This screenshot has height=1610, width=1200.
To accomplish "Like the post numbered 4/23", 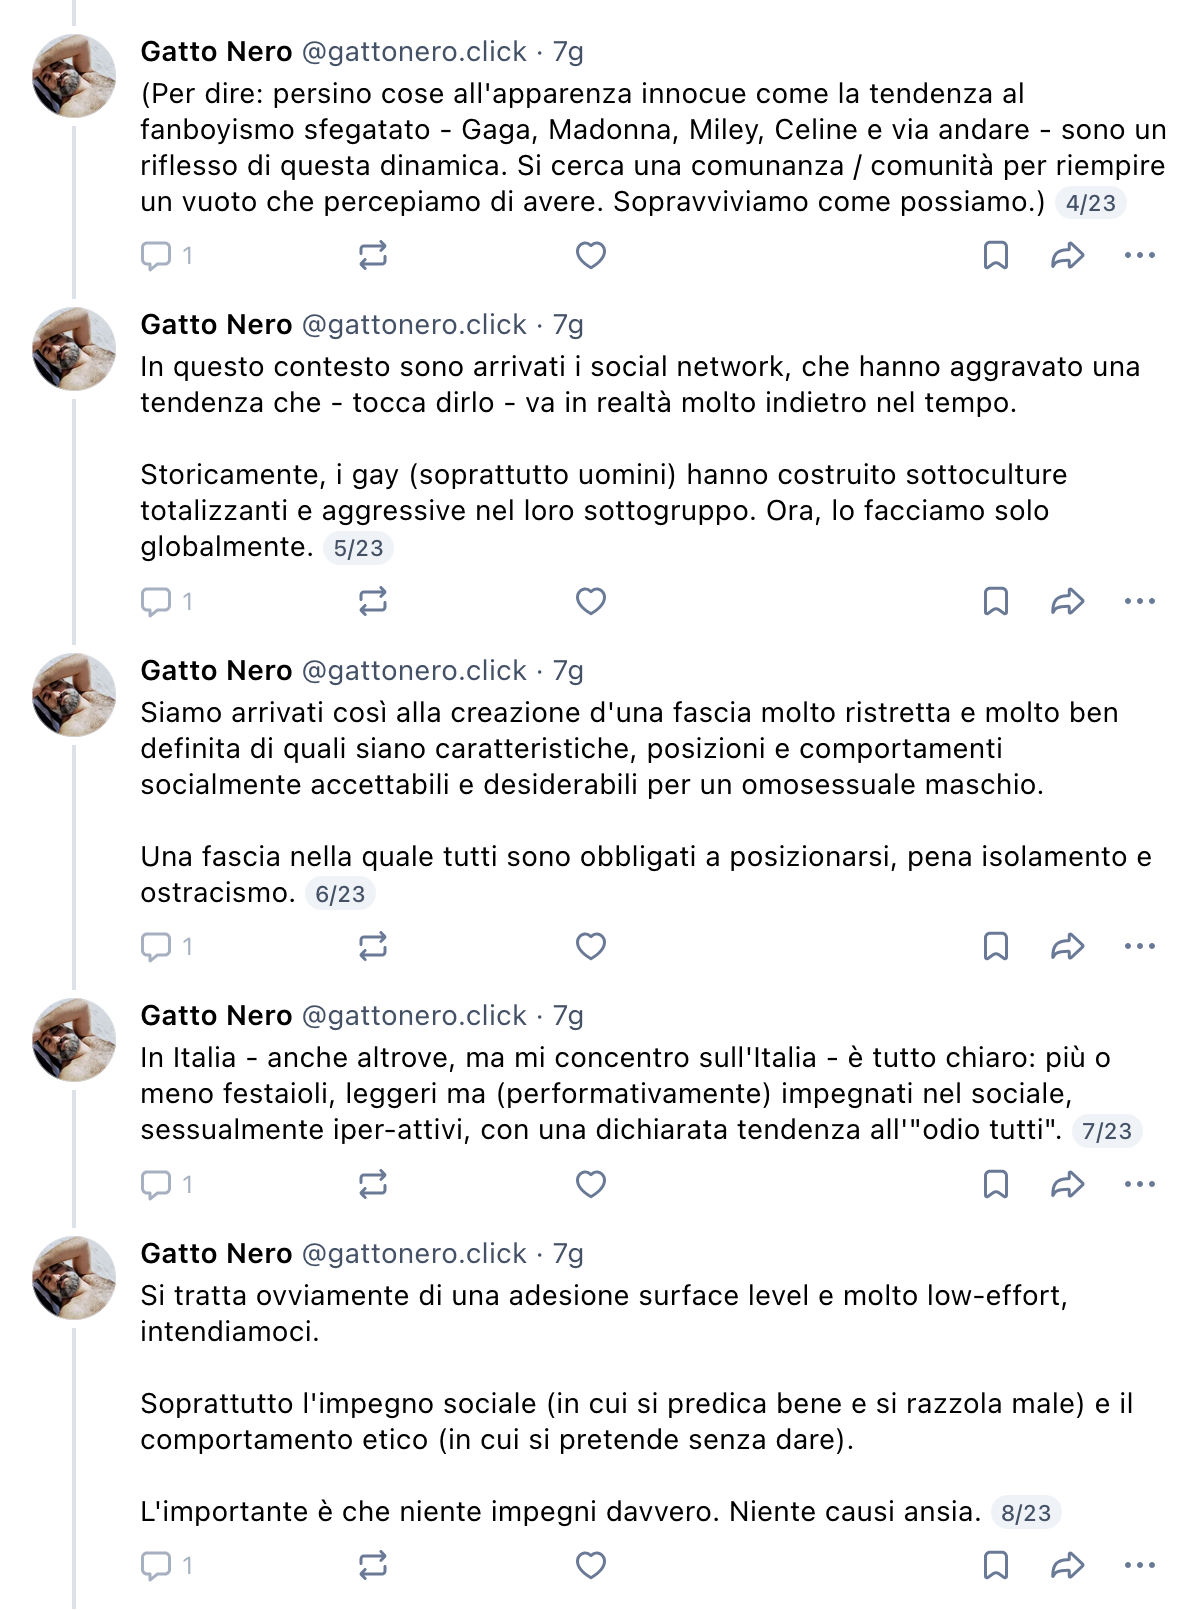I will [x=591, y=256].
